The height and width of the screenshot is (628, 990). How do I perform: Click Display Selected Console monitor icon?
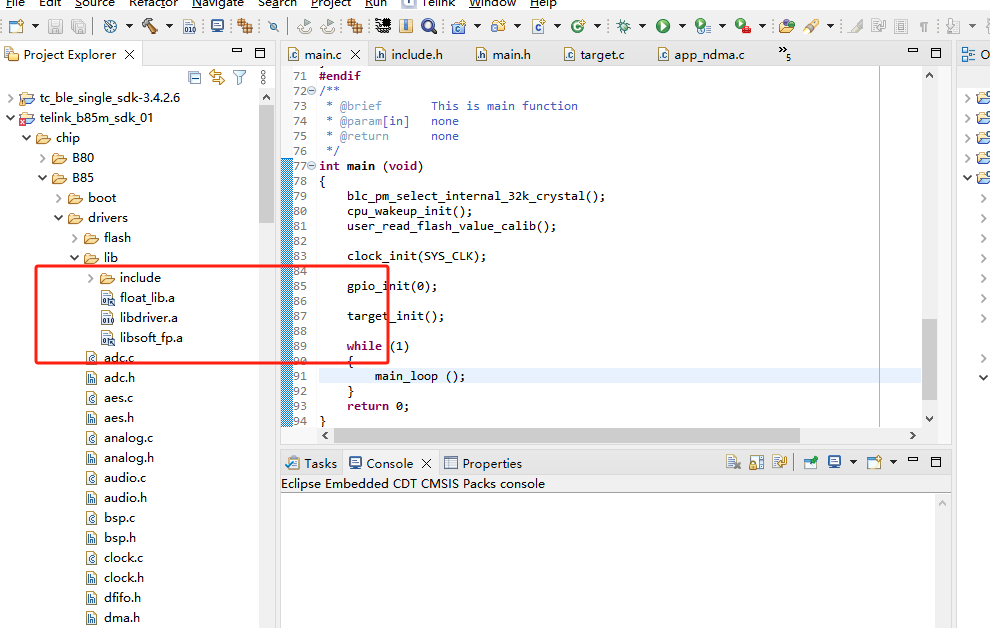point(834,463)
